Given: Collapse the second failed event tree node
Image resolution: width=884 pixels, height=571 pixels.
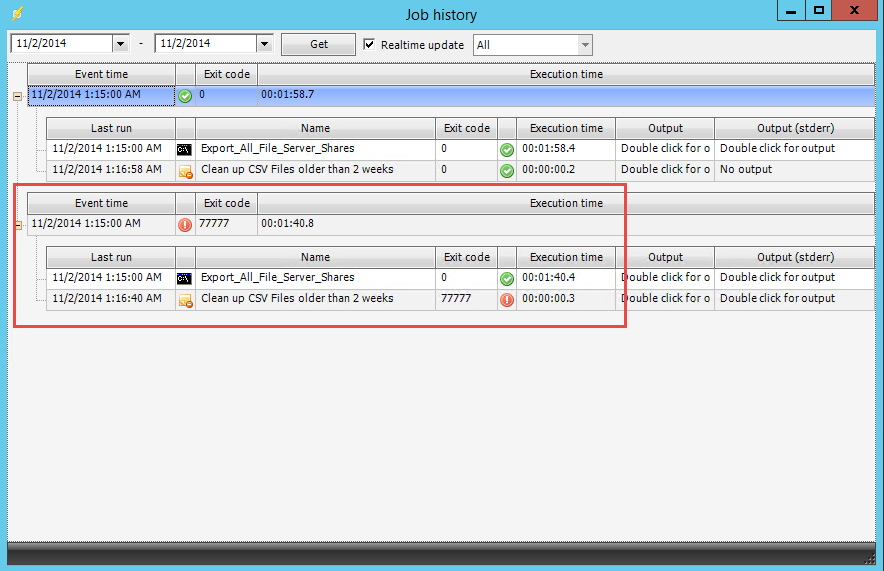Looking at the screenshot, I should [17, 225].
